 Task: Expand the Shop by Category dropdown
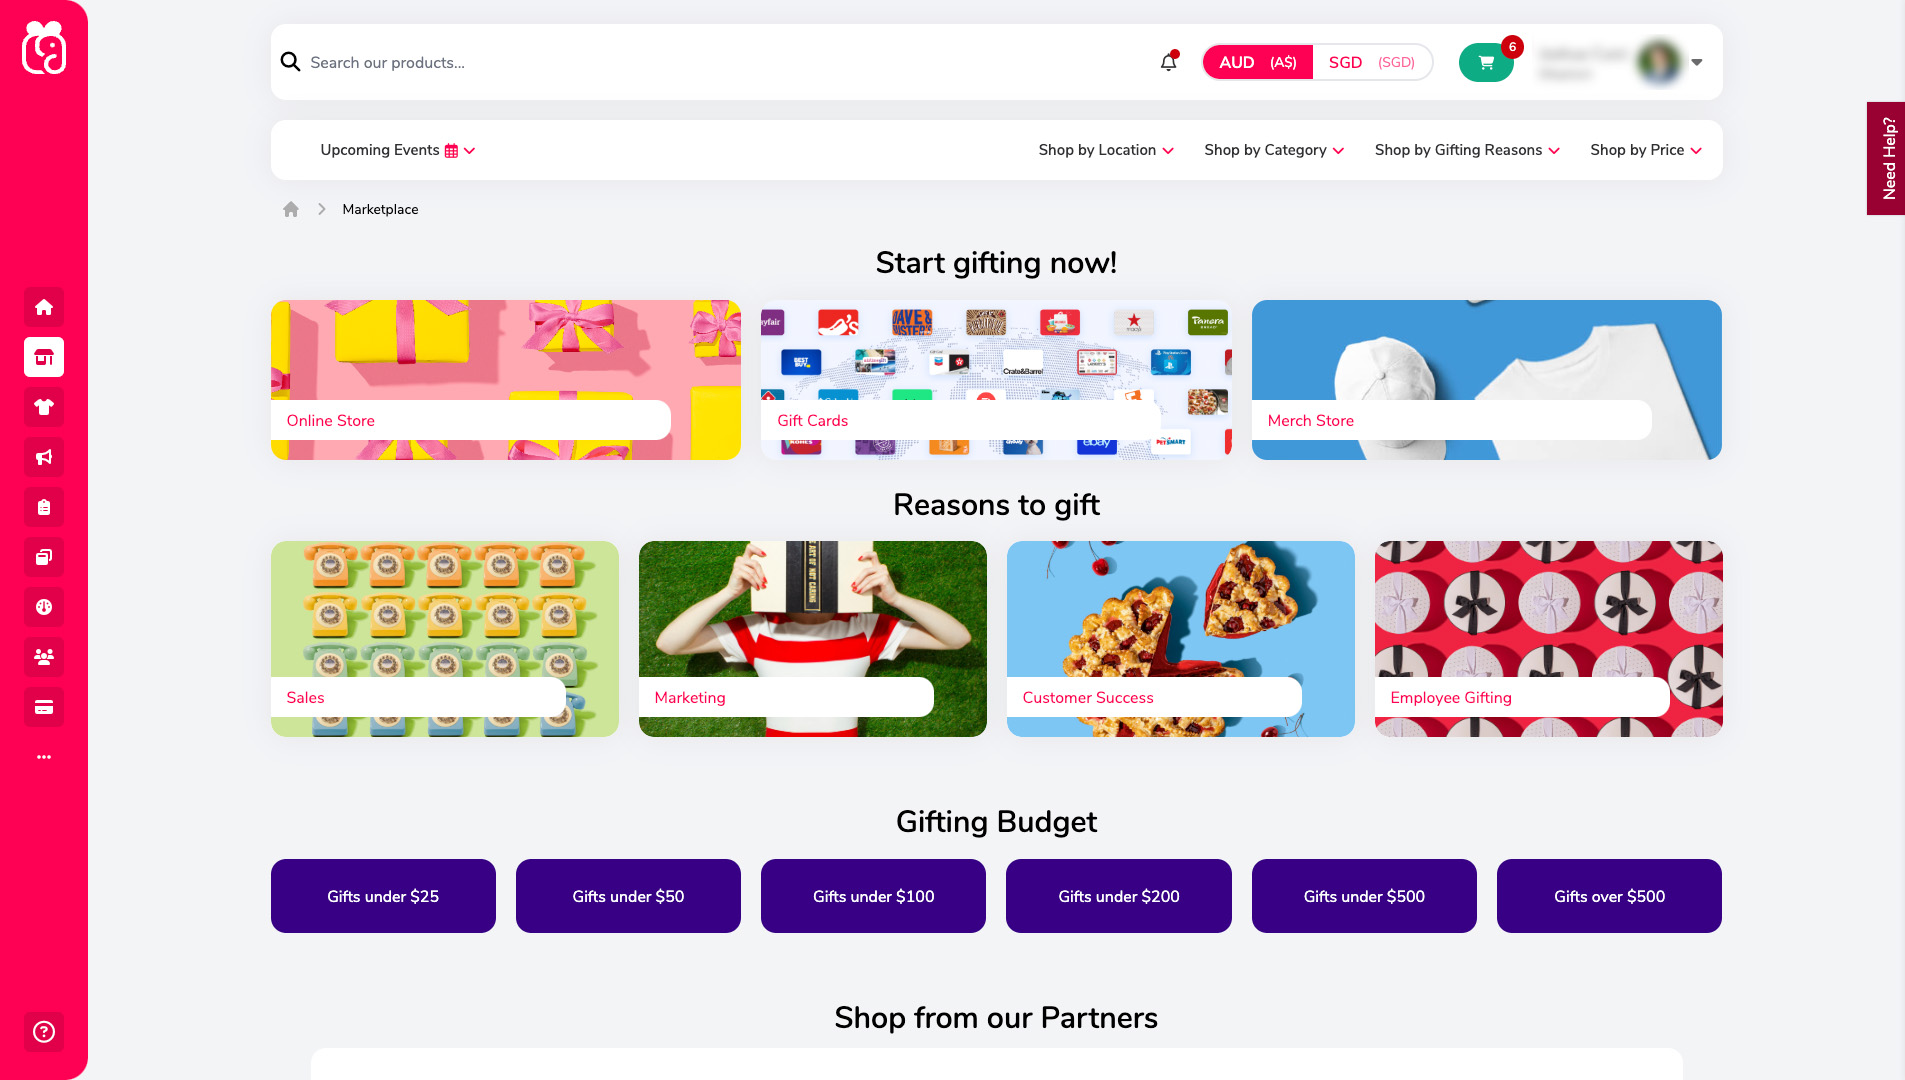(x=1274, y=150)
